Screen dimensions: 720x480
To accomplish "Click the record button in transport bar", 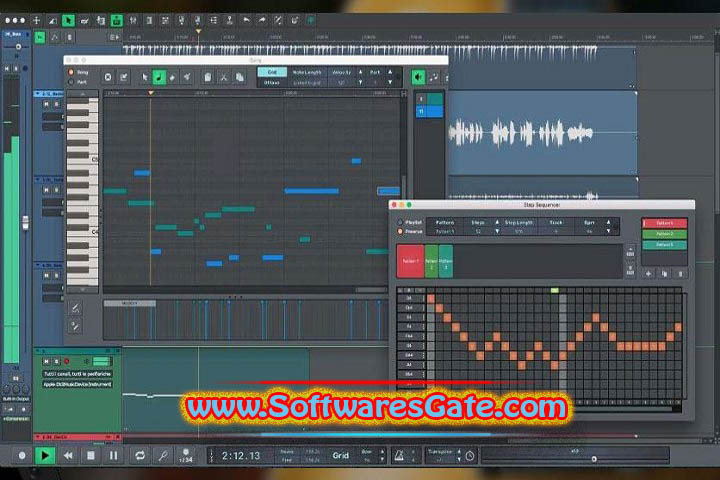I will tap(22, 456).
